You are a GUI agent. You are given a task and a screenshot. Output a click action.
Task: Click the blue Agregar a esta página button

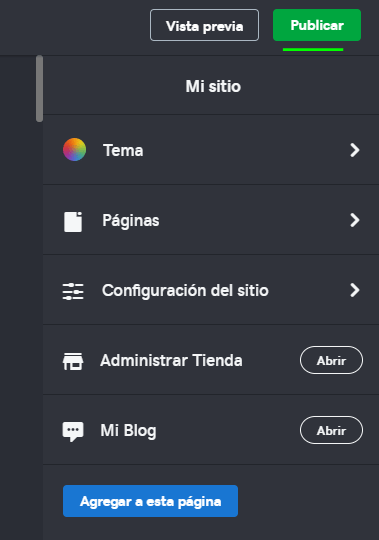click(150, 501)
